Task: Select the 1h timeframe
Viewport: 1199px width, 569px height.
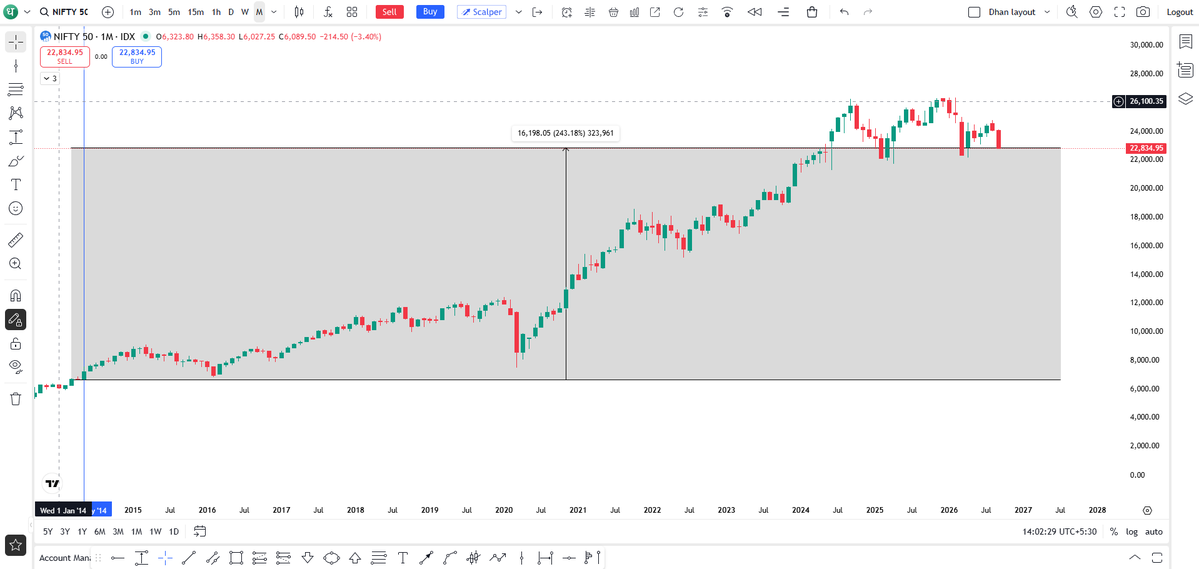Action: [216, 12]
